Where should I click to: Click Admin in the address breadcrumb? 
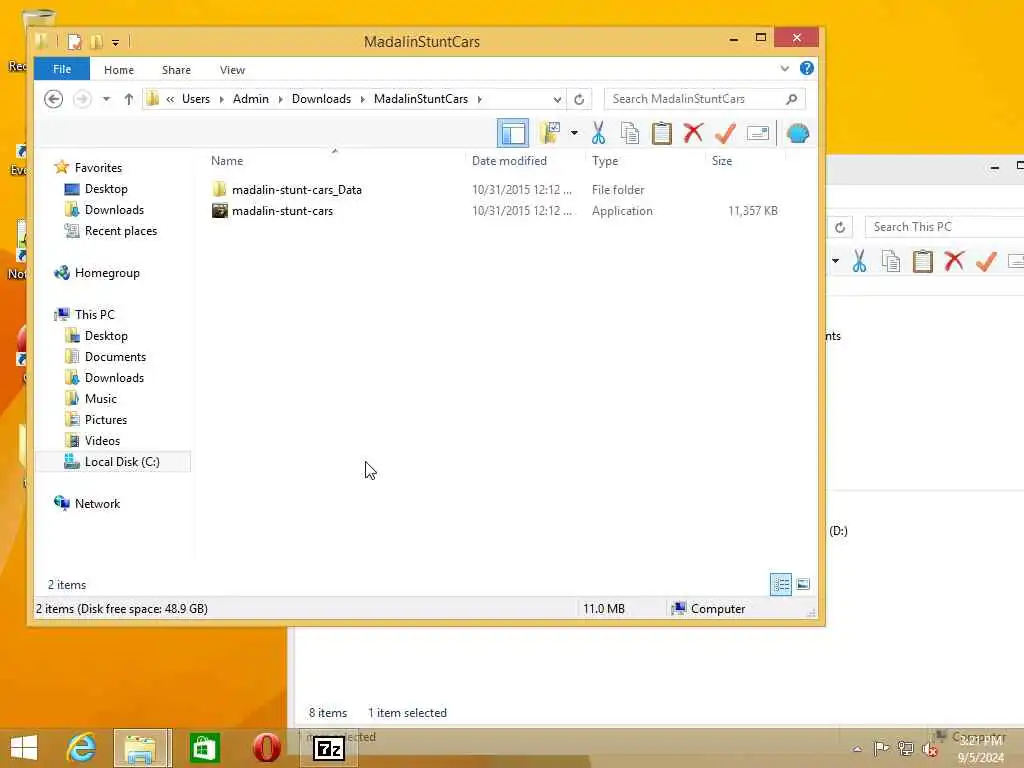(251, 99)
